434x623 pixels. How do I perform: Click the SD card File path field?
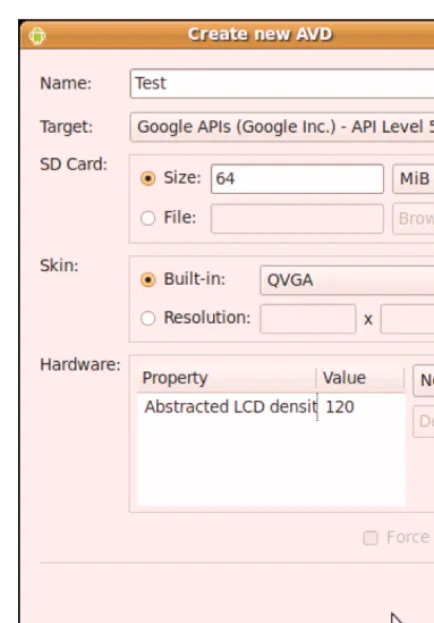pos(297,219)
